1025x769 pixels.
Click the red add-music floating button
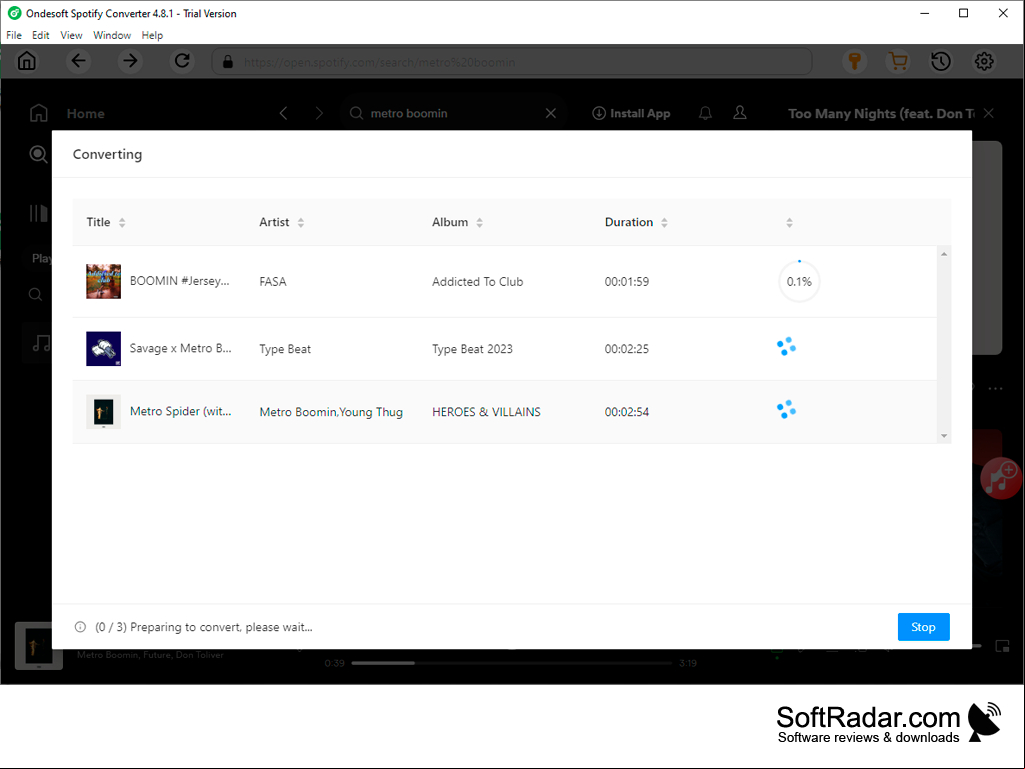point(1001,478)
